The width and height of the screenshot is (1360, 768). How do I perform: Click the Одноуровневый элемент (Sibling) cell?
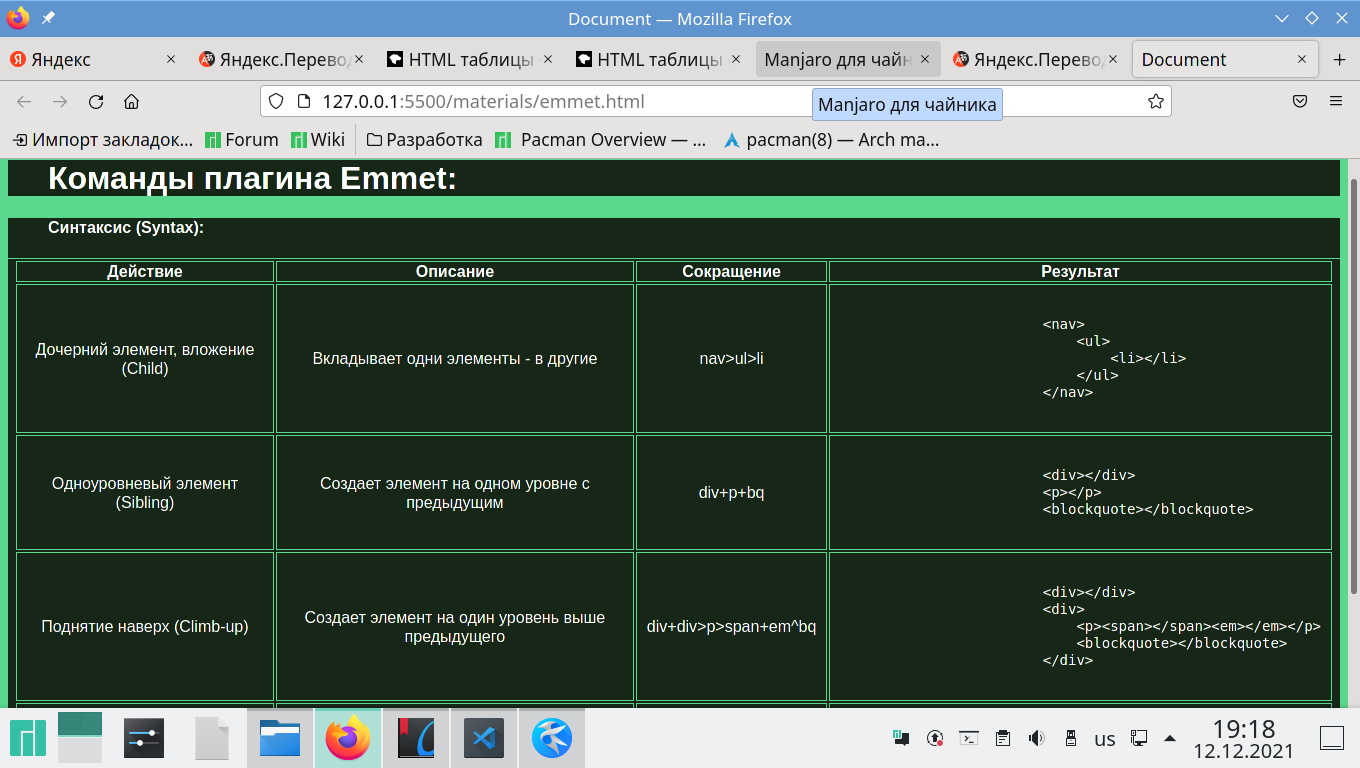point(145,492)
